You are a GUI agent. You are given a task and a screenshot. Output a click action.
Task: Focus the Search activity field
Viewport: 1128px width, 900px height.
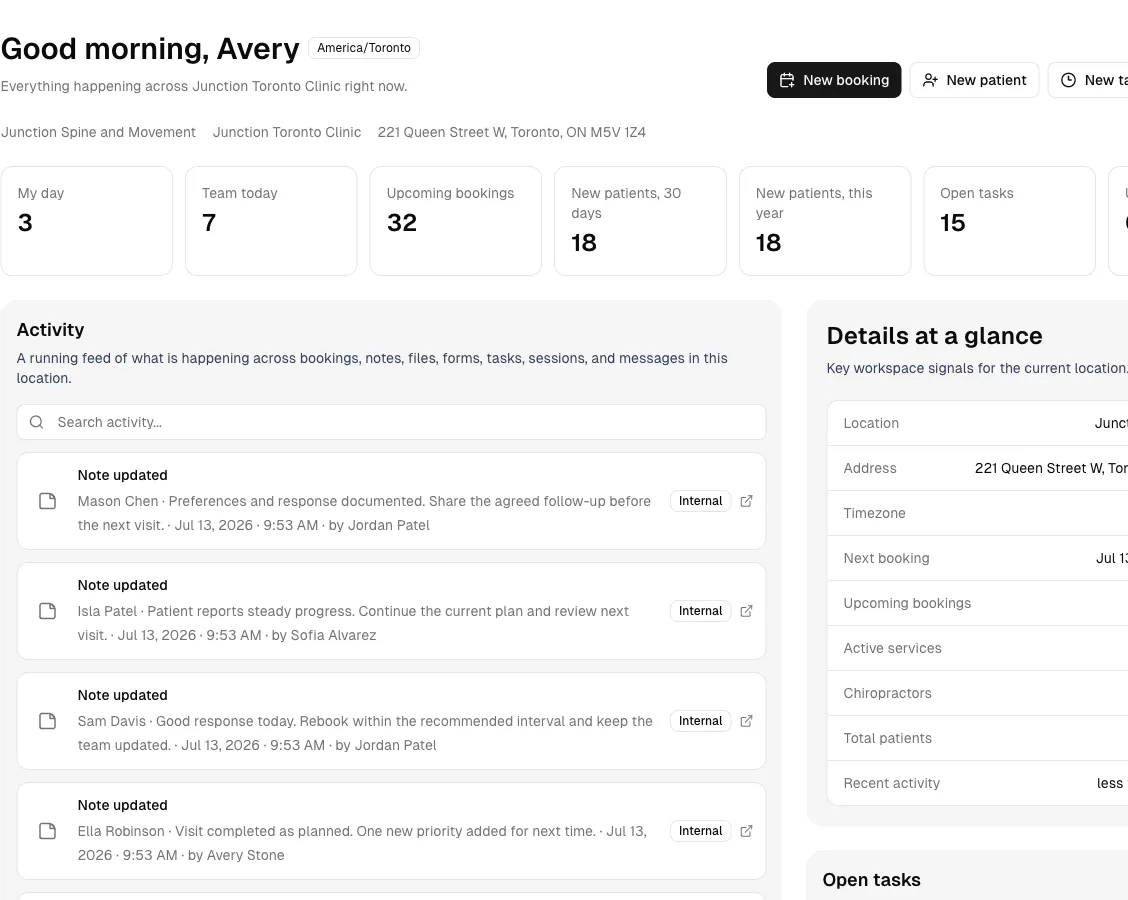(391, 422)
